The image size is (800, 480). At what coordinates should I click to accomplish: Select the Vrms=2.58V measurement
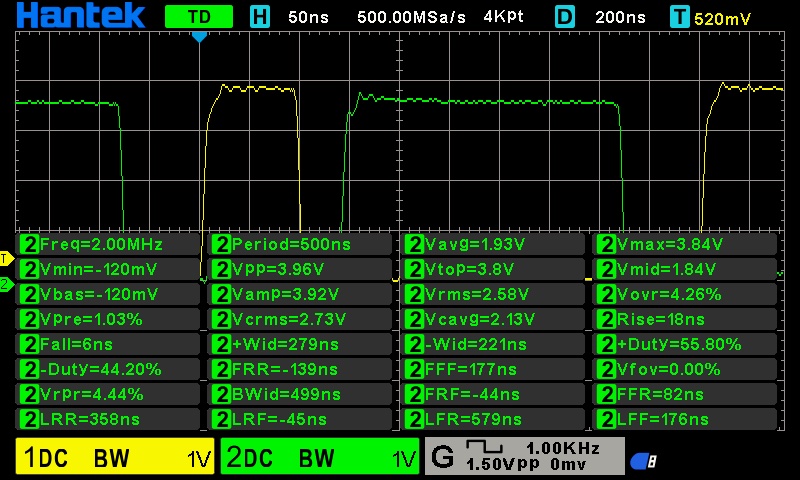(x=493, y=294)
